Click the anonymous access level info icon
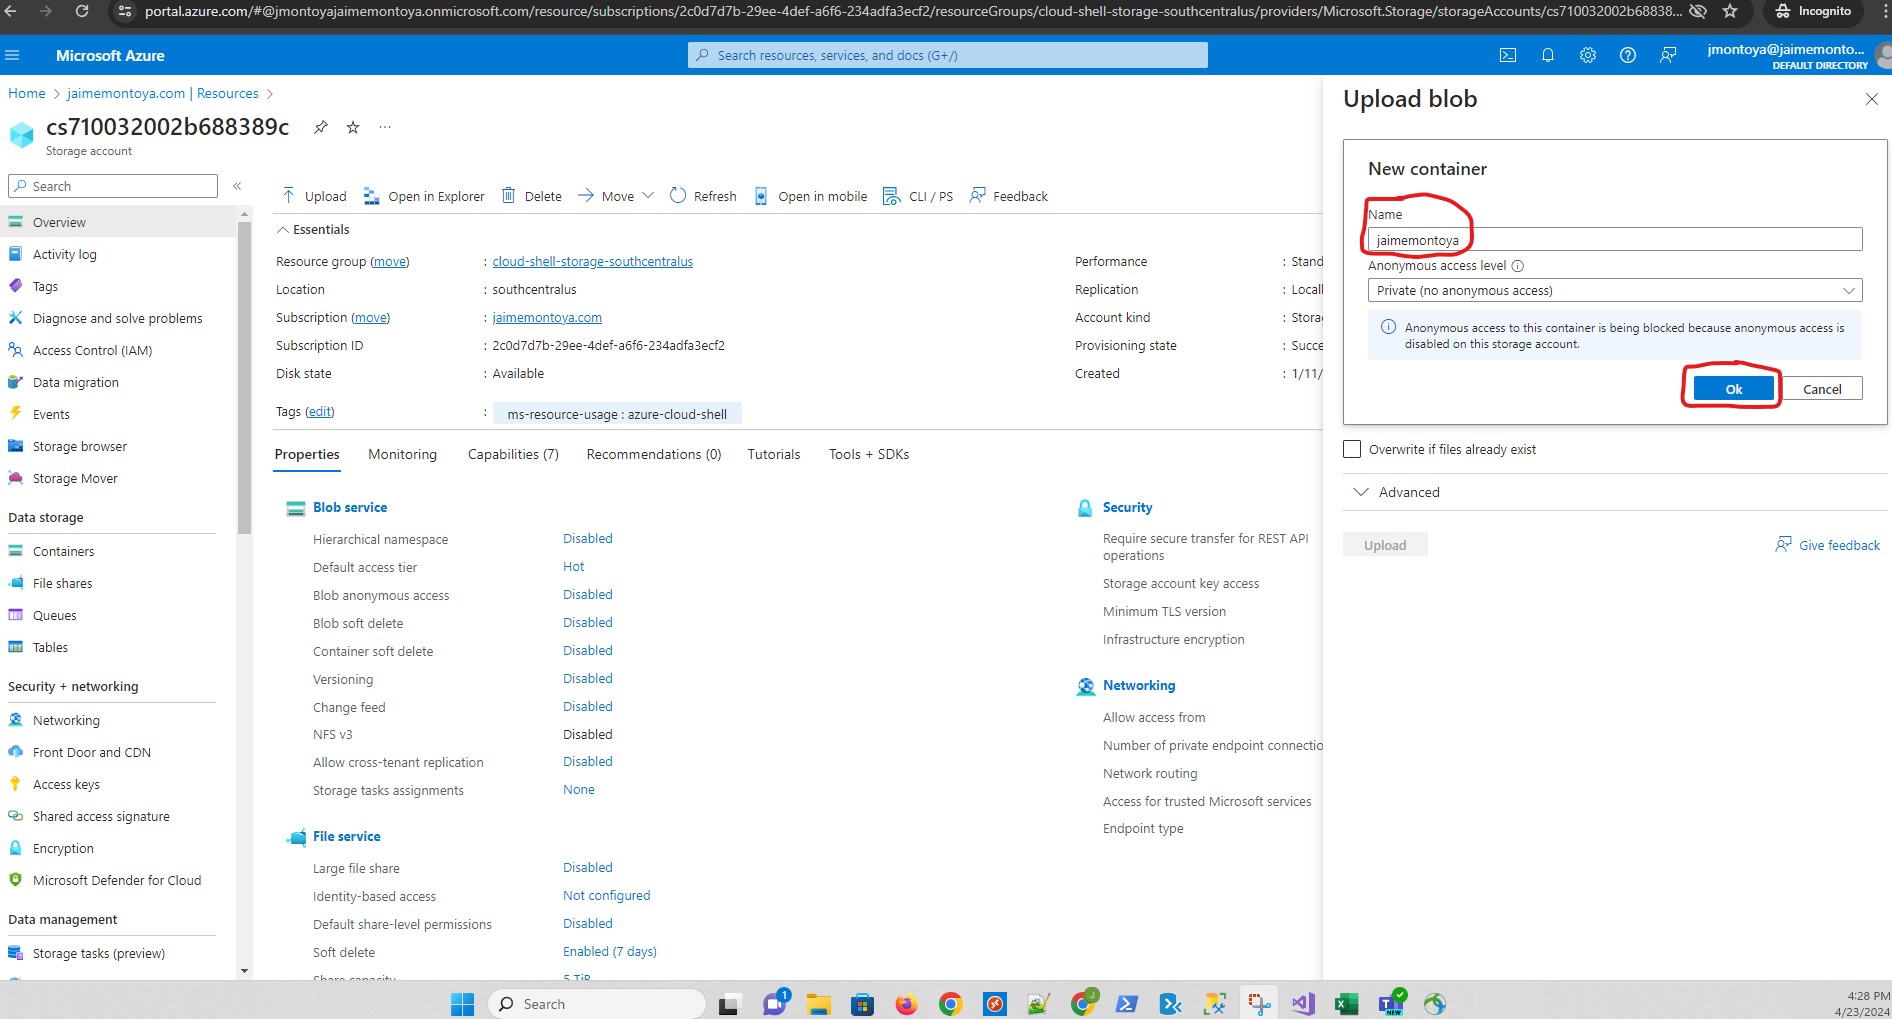1892x1019 pixels. (x=1517, y=266)
